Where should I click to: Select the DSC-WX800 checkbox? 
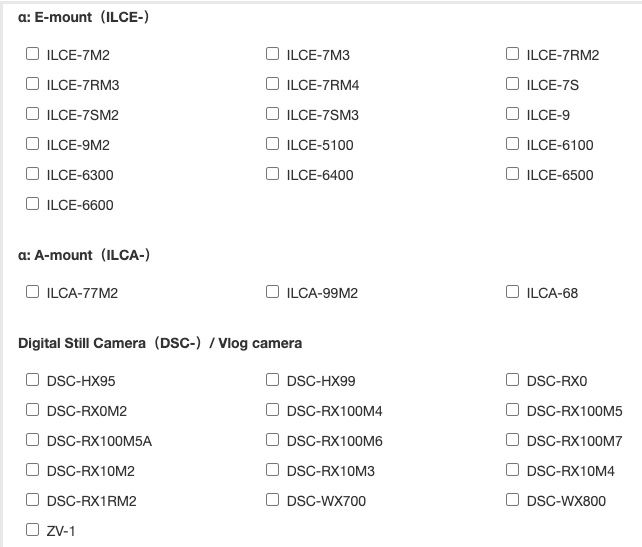(513, 500)
